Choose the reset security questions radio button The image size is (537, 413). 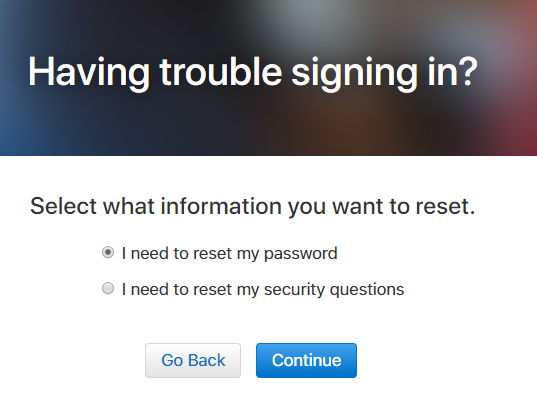pyautogui.click(x=108, y=288)
